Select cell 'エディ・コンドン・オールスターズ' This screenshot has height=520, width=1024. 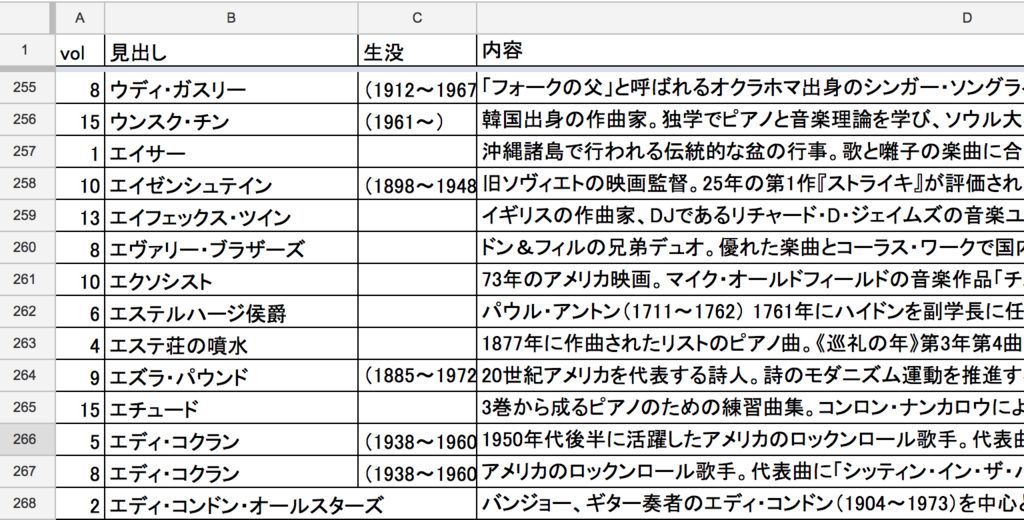tap(231, 504)
